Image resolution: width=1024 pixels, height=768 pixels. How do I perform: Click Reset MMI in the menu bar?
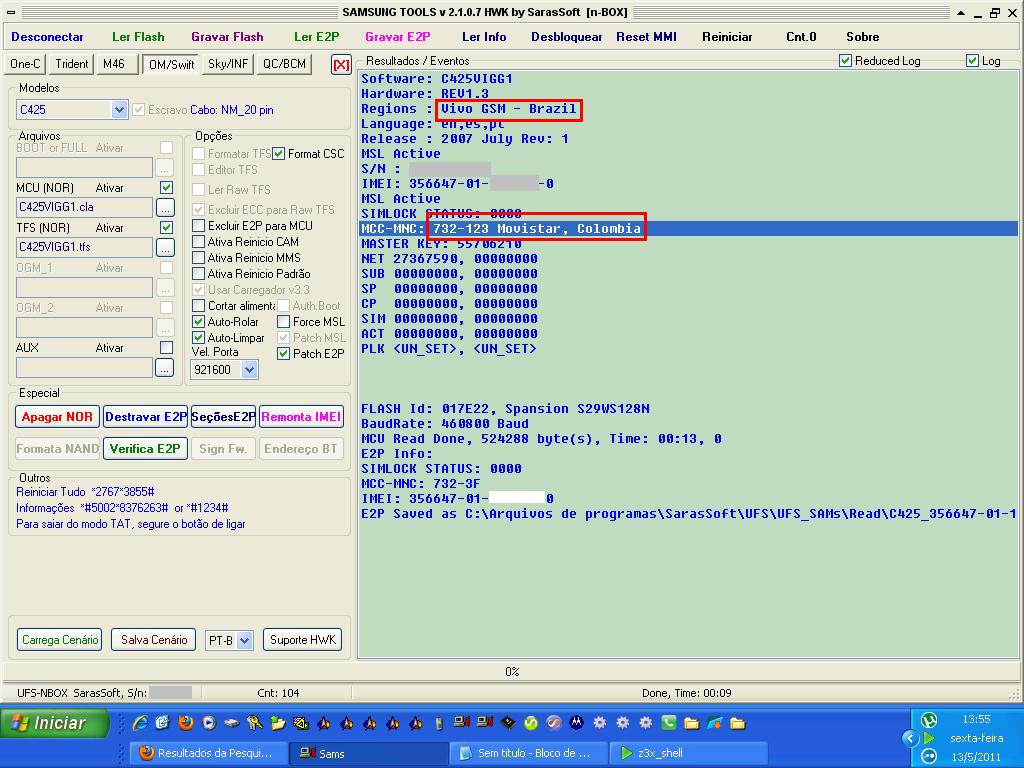point(647,37)
